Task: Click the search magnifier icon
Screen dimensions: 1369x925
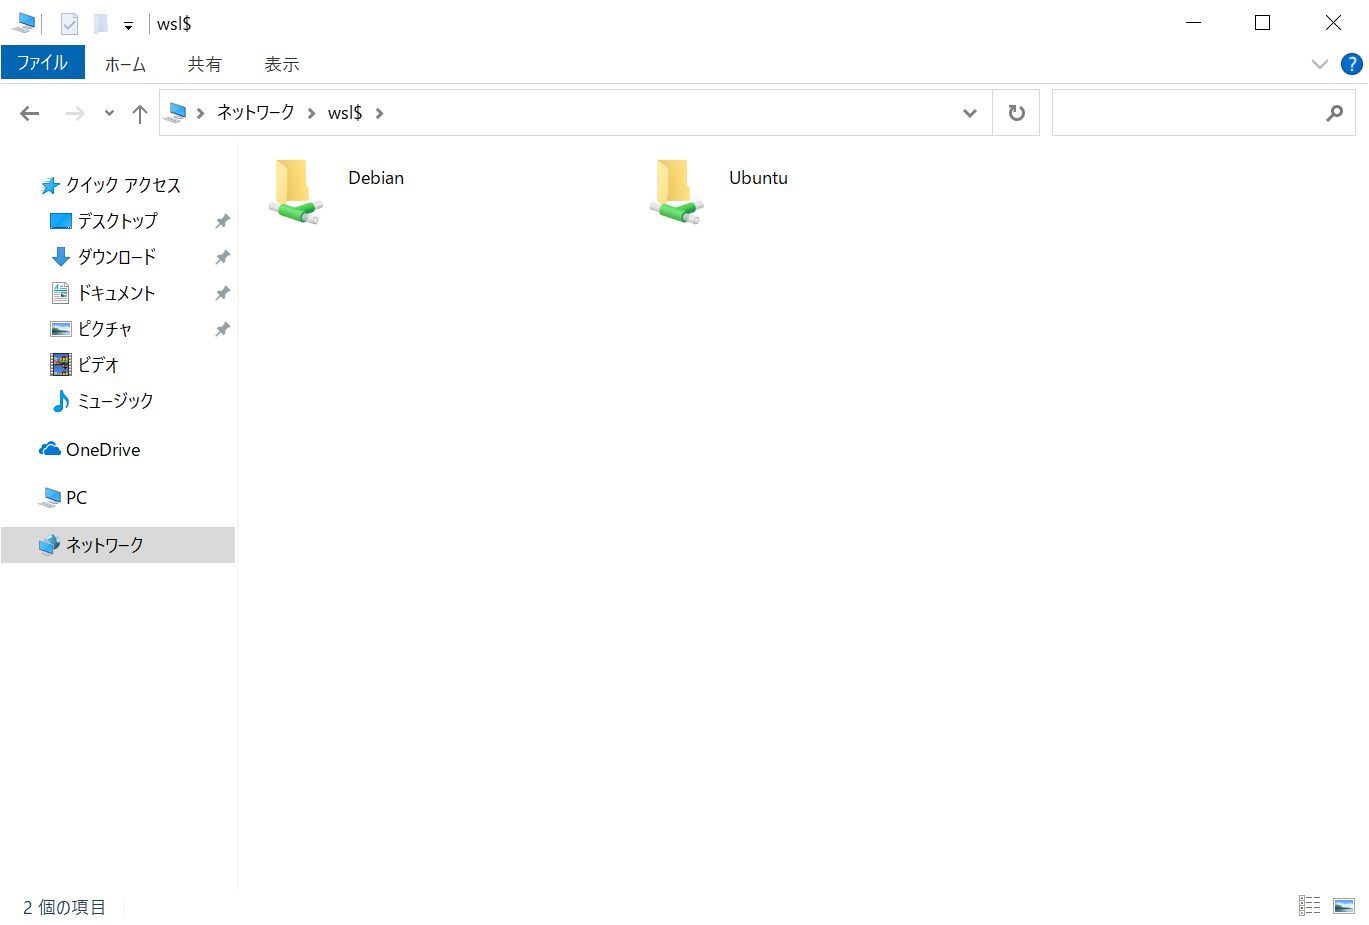Action: [1335, 113]
